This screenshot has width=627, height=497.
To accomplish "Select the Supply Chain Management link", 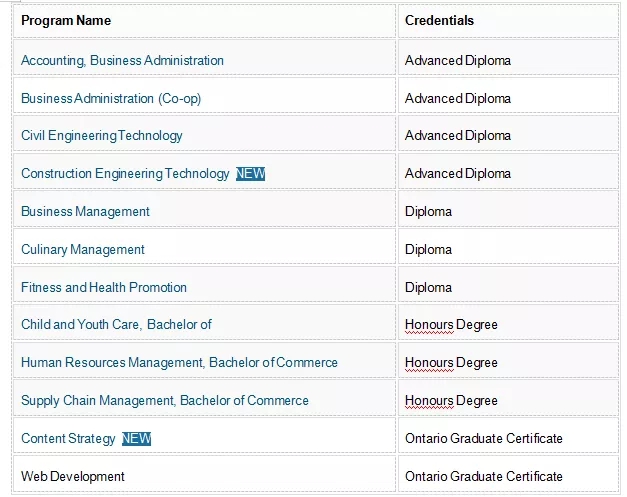I will coord(165,400).
